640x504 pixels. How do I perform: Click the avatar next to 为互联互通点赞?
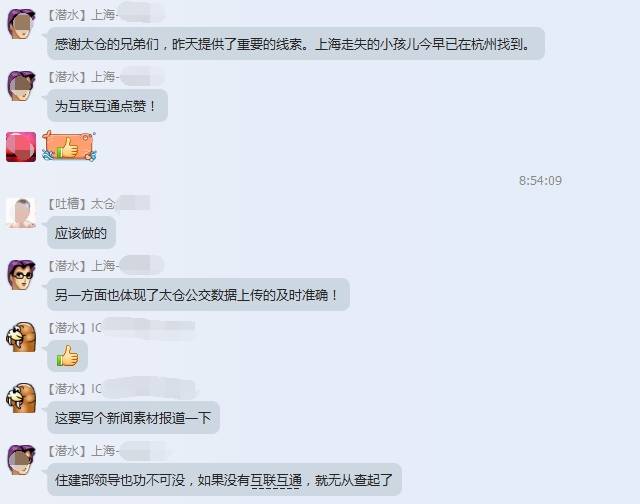pyautogui.click(x=22, y=86)
